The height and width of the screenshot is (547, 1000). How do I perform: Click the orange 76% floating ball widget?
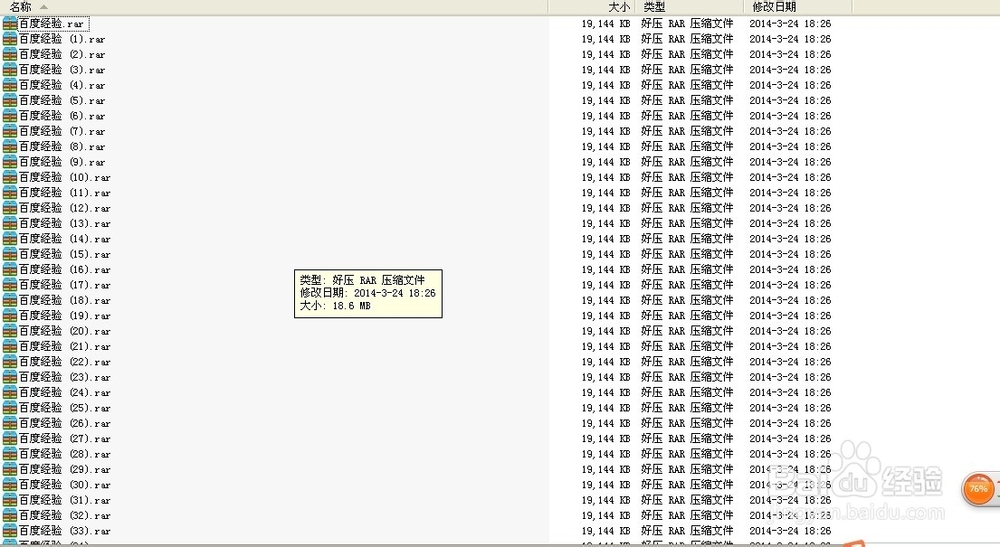pos(979,489)
